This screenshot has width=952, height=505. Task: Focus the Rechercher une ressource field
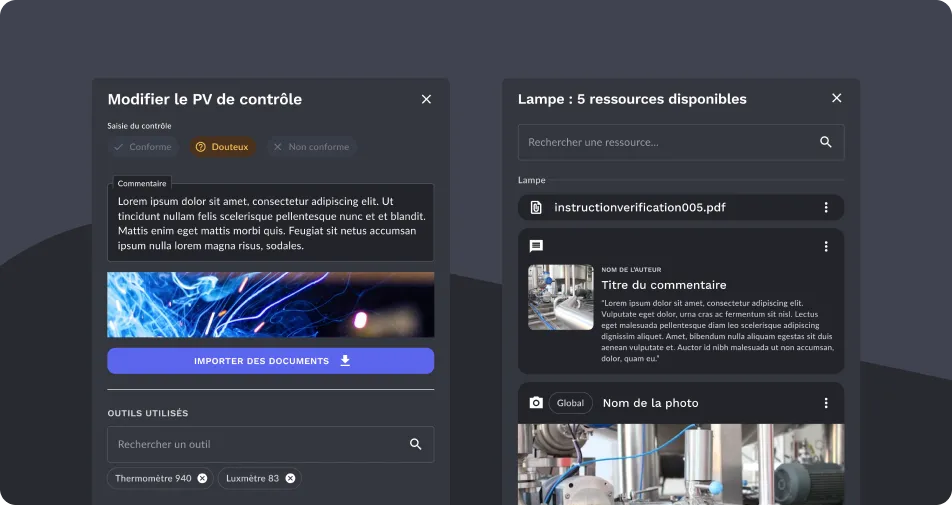(x=681, y=142)
